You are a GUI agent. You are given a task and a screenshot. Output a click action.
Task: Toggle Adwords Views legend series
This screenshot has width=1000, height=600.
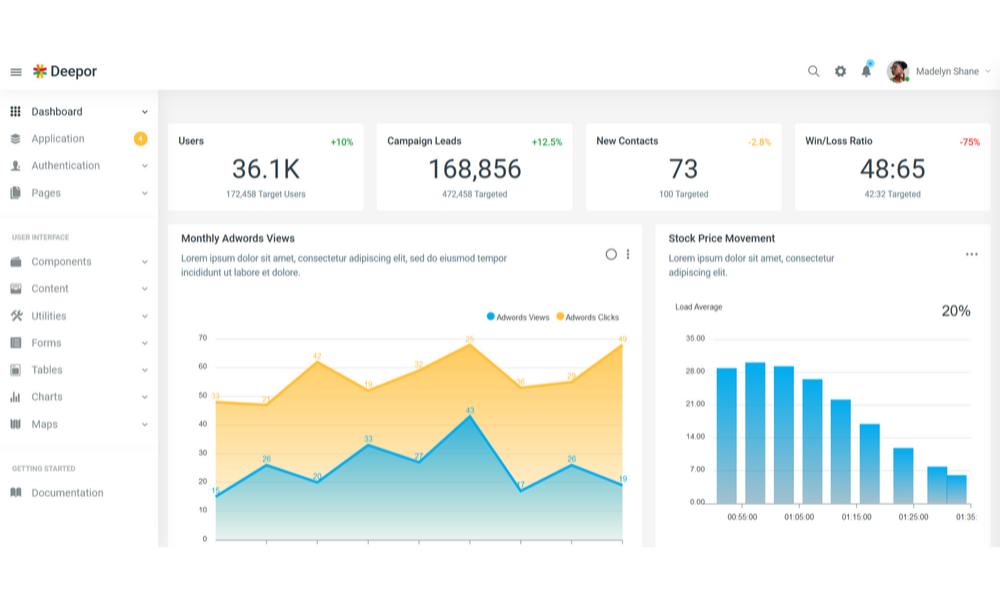[518, 317]
